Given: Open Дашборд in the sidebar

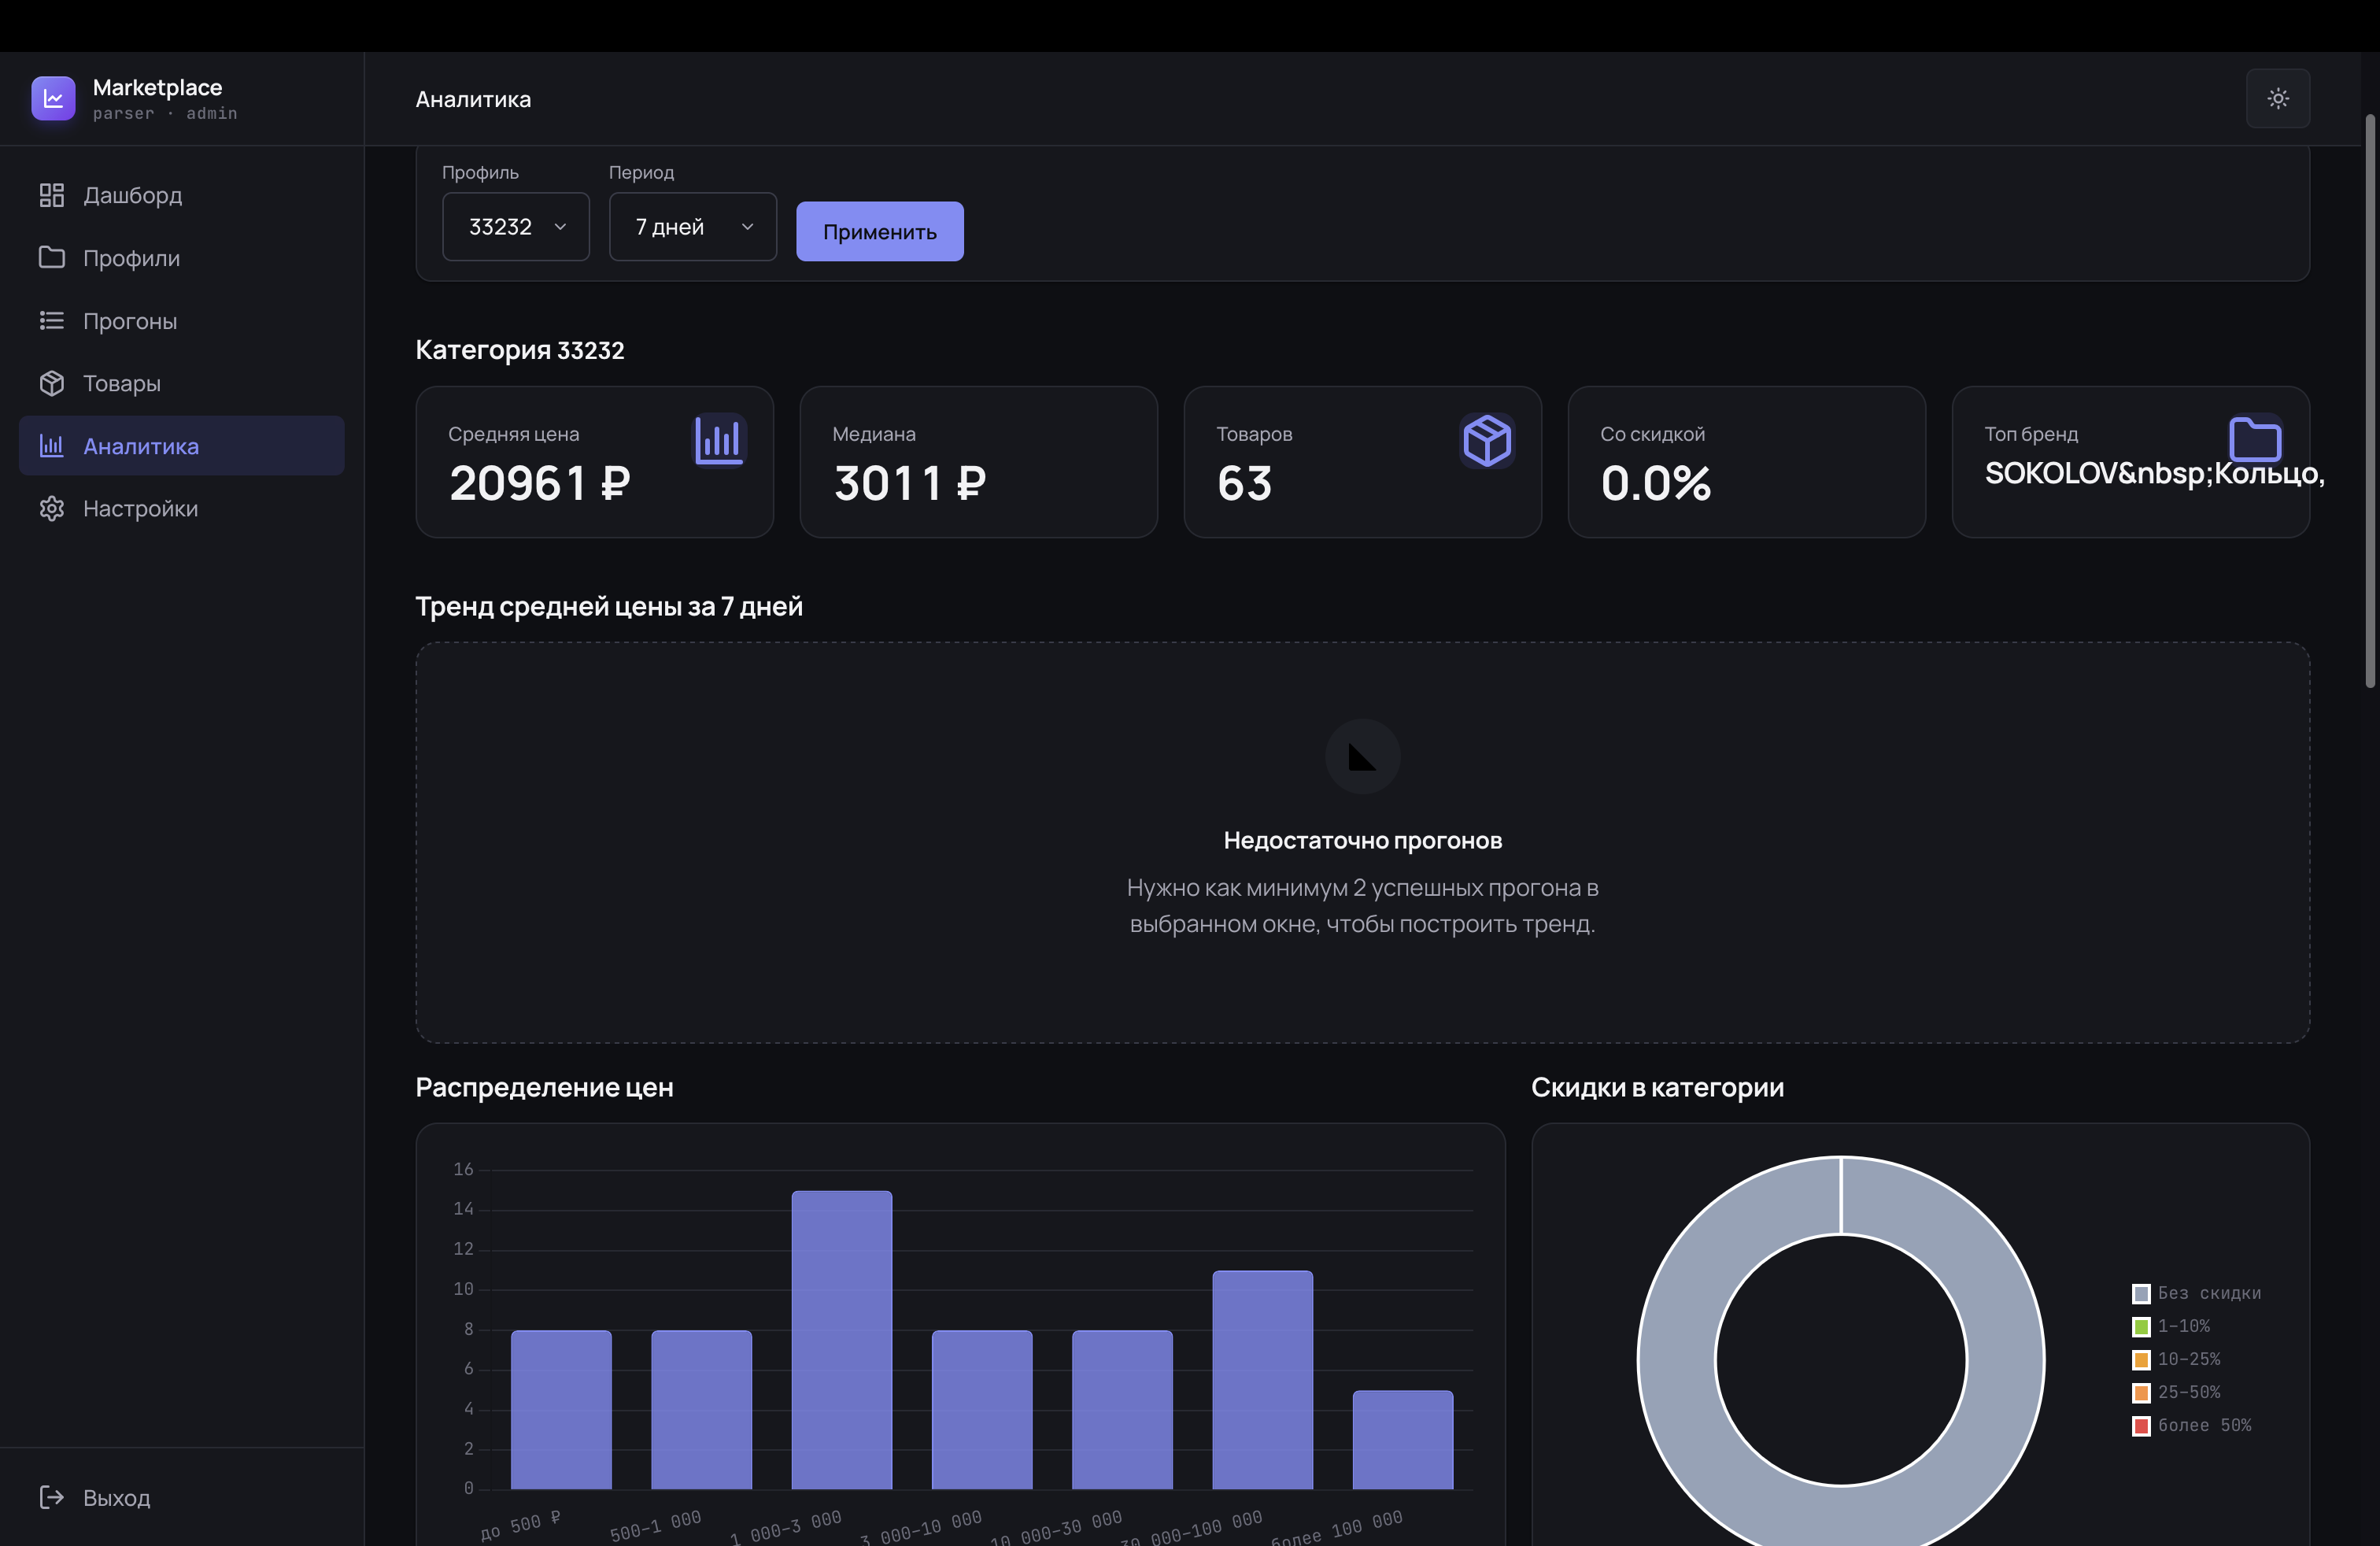Looking at the screenshot, I should click(182, 195).
